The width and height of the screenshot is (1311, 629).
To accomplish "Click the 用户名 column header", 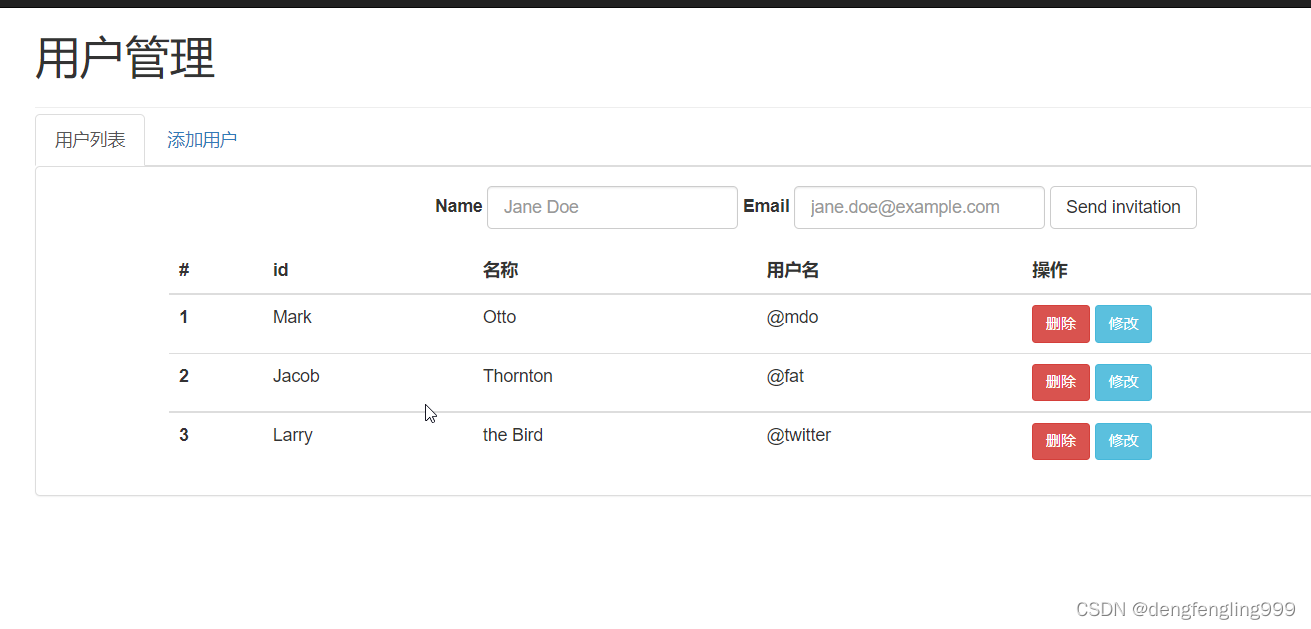I will (793, 270).
